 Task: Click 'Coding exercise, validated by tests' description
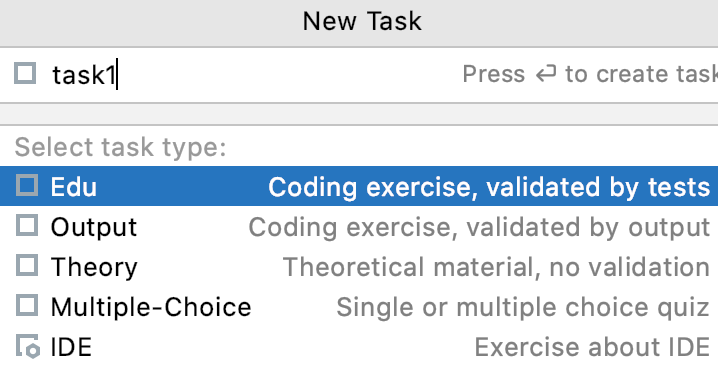pyautogui.click(x=489, y=187)
